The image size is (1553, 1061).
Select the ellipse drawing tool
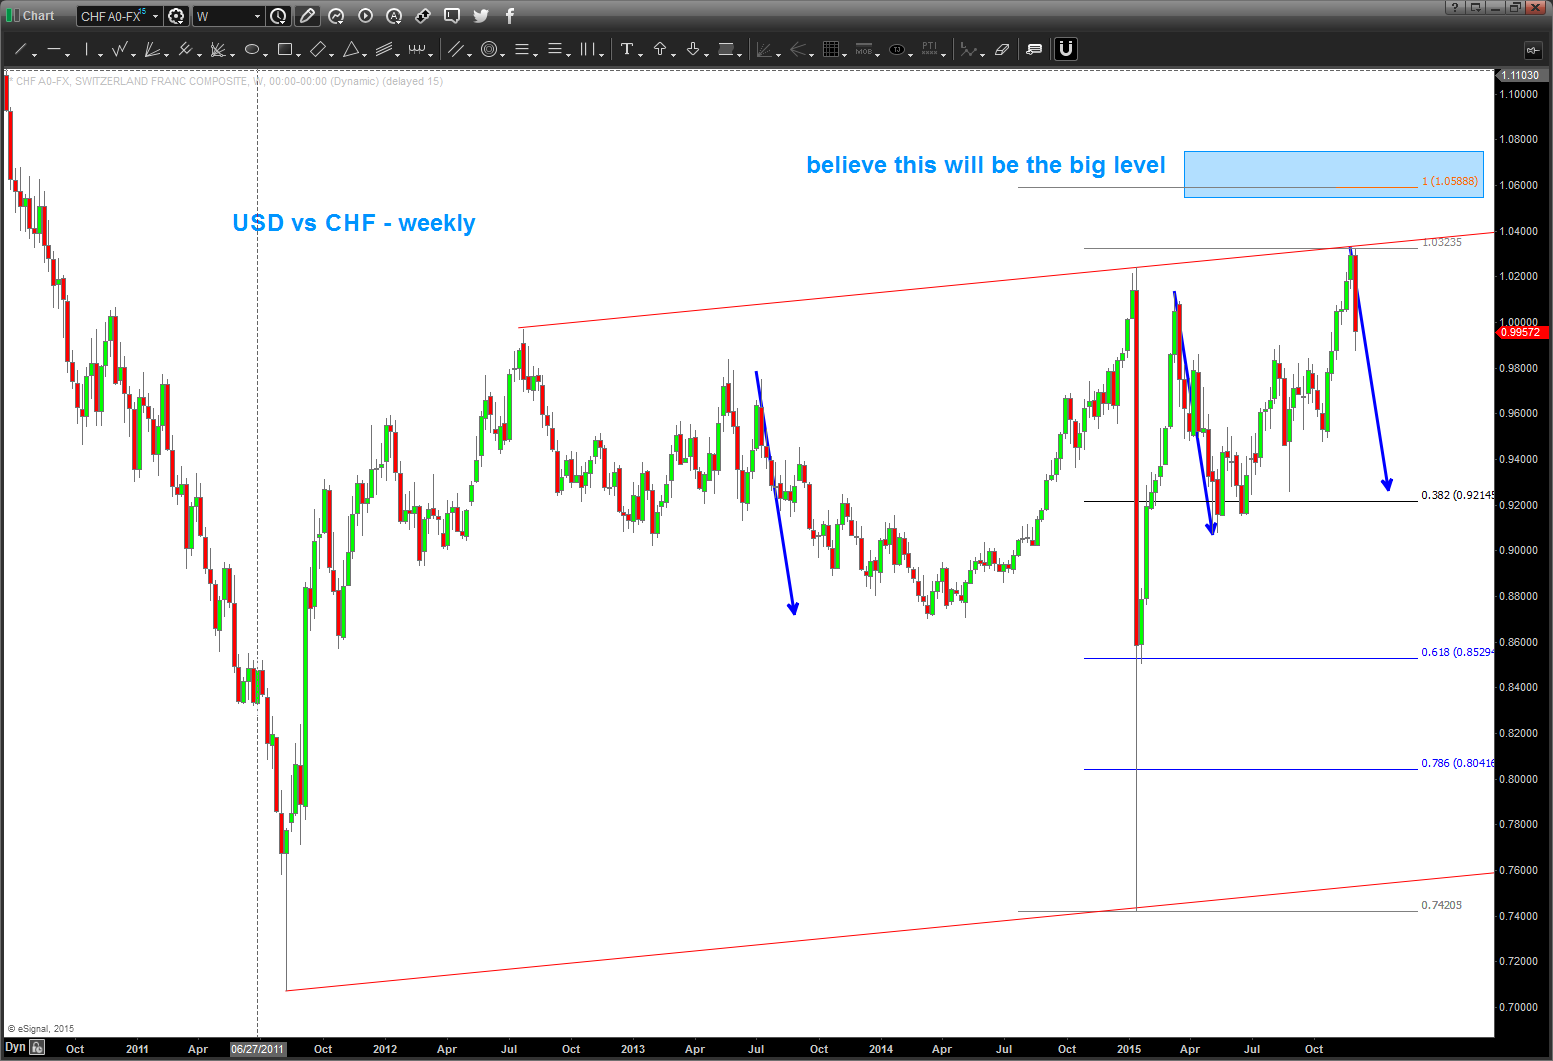tap(252, 49)
